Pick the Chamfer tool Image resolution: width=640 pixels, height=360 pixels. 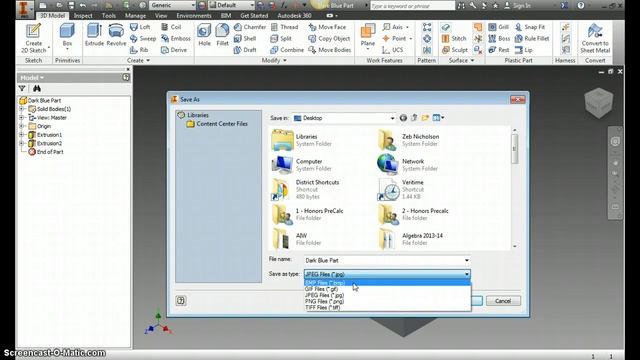point(250,27)
